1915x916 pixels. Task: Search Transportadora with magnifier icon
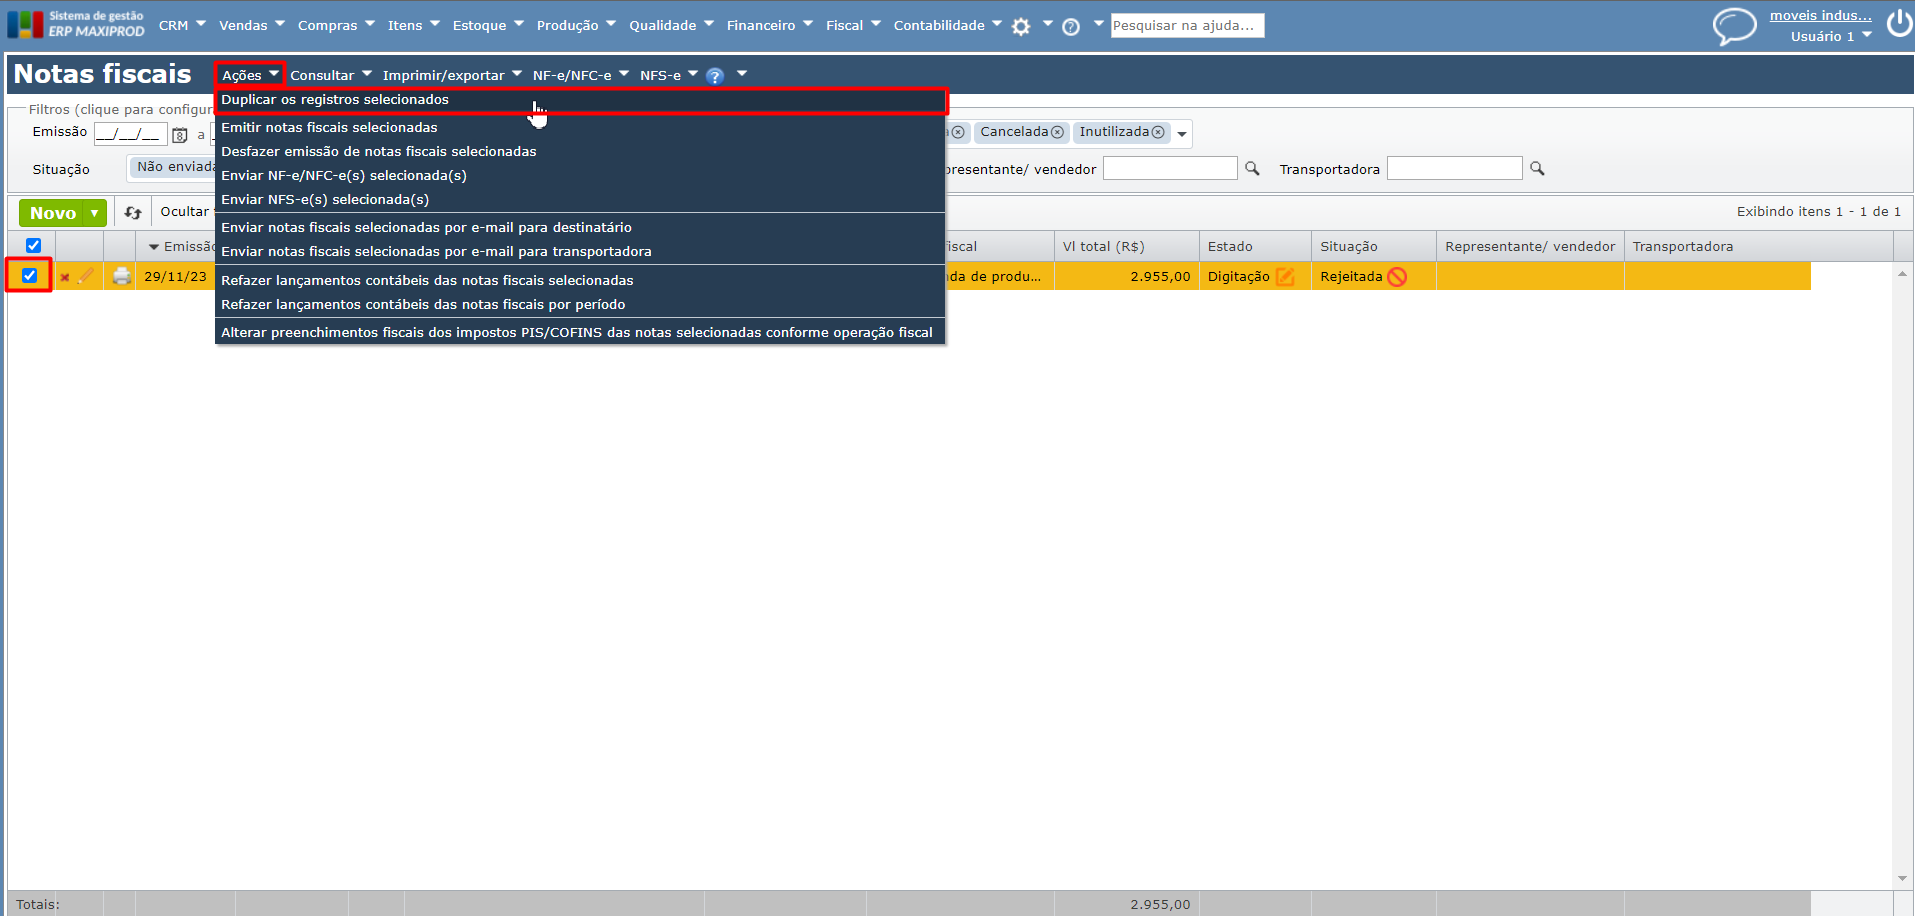point(1537,168)
